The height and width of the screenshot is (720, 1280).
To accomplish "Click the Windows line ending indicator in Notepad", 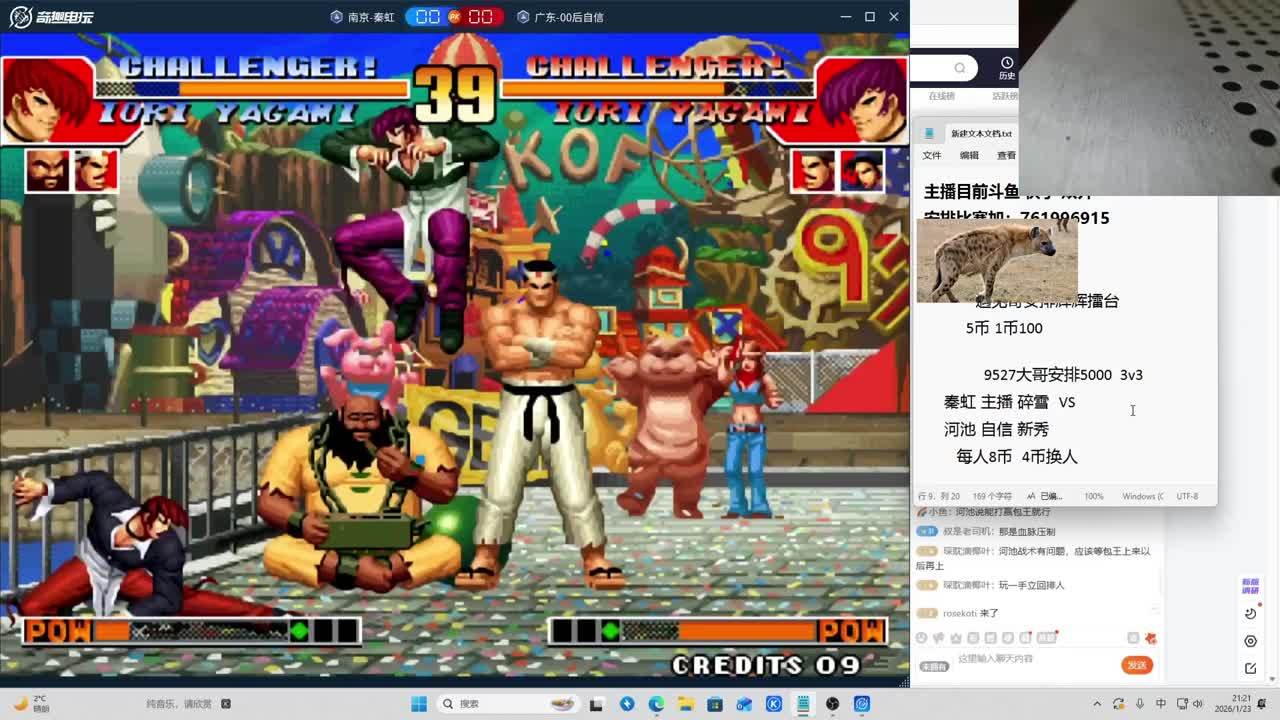I will click(1142, 496).
